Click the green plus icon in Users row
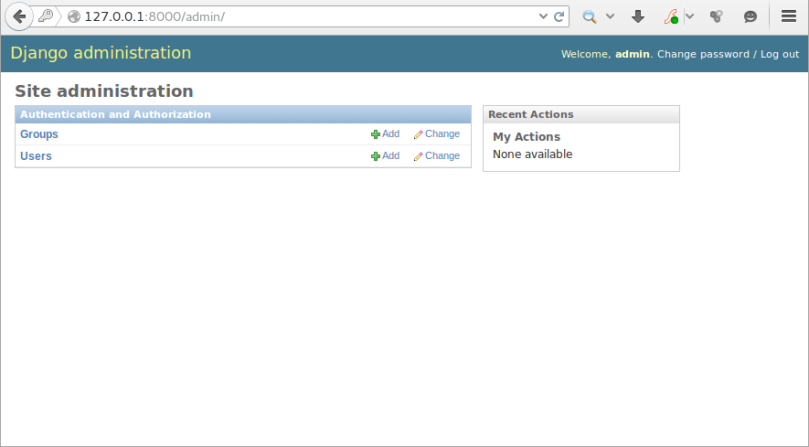 click(x=376, y=156)
